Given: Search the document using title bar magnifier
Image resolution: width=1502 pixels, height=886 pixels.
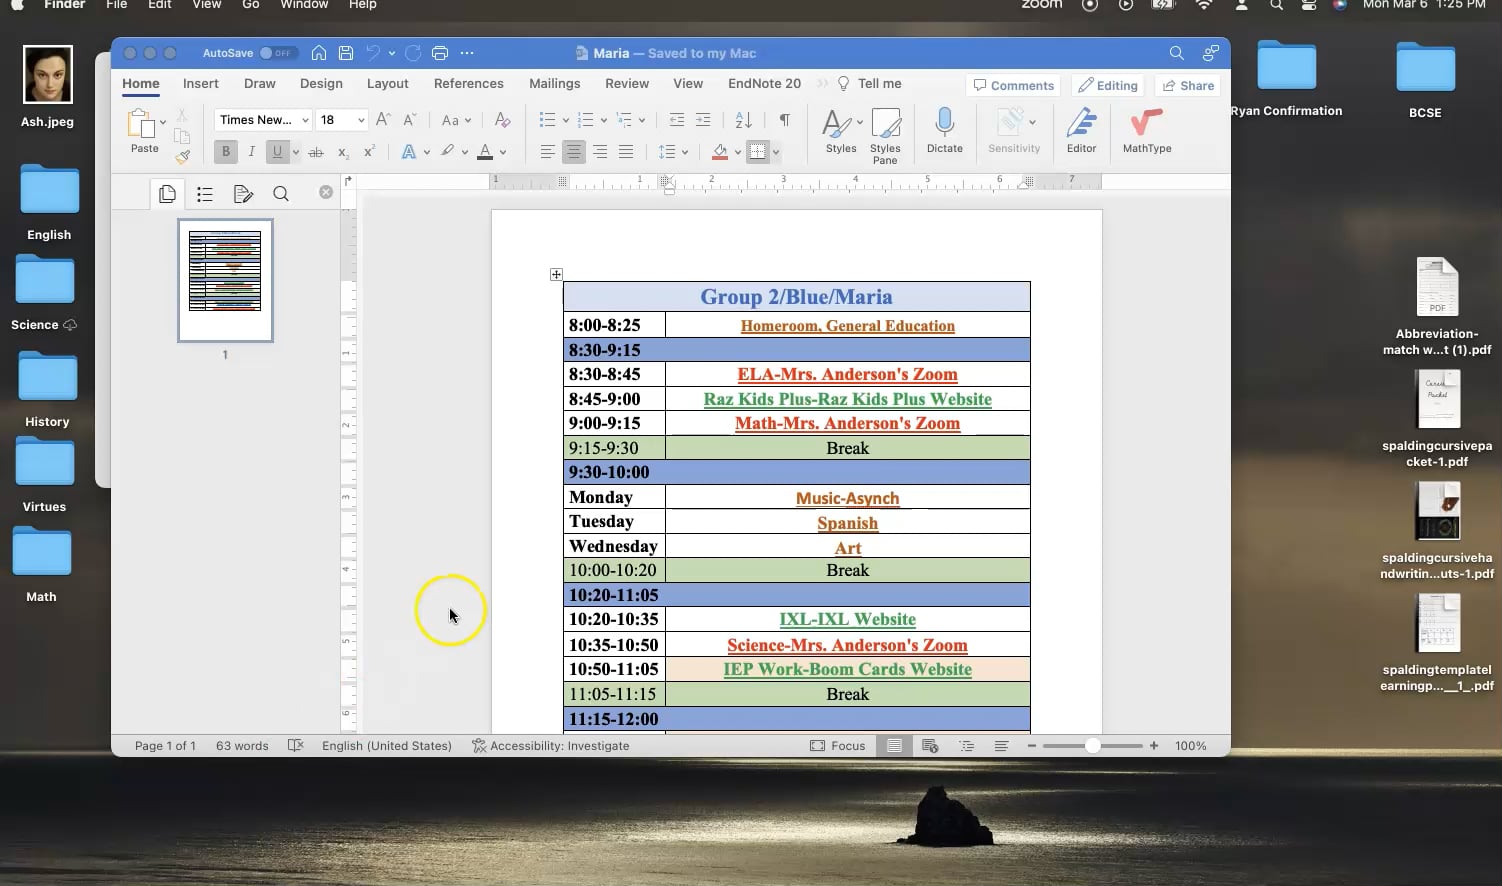Looking at the screenshot, I should pos(1177,53).
